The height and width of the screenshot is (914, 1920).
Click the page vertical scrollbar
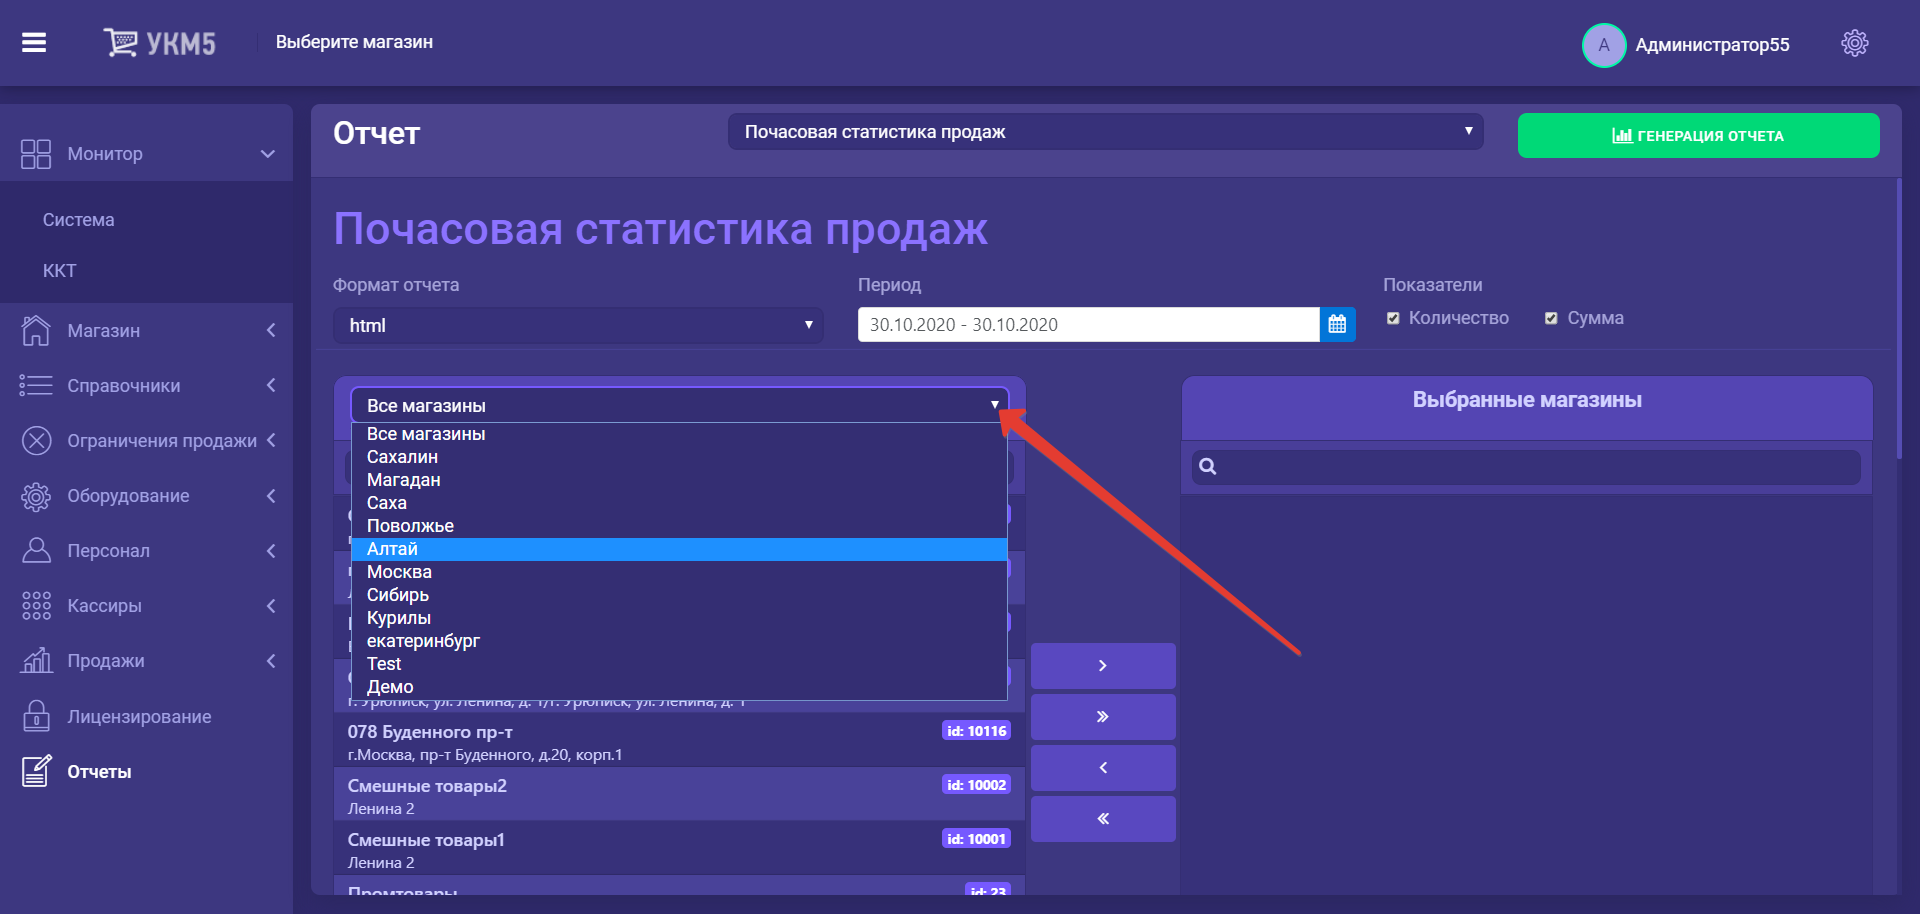[x=1899, y=320]
